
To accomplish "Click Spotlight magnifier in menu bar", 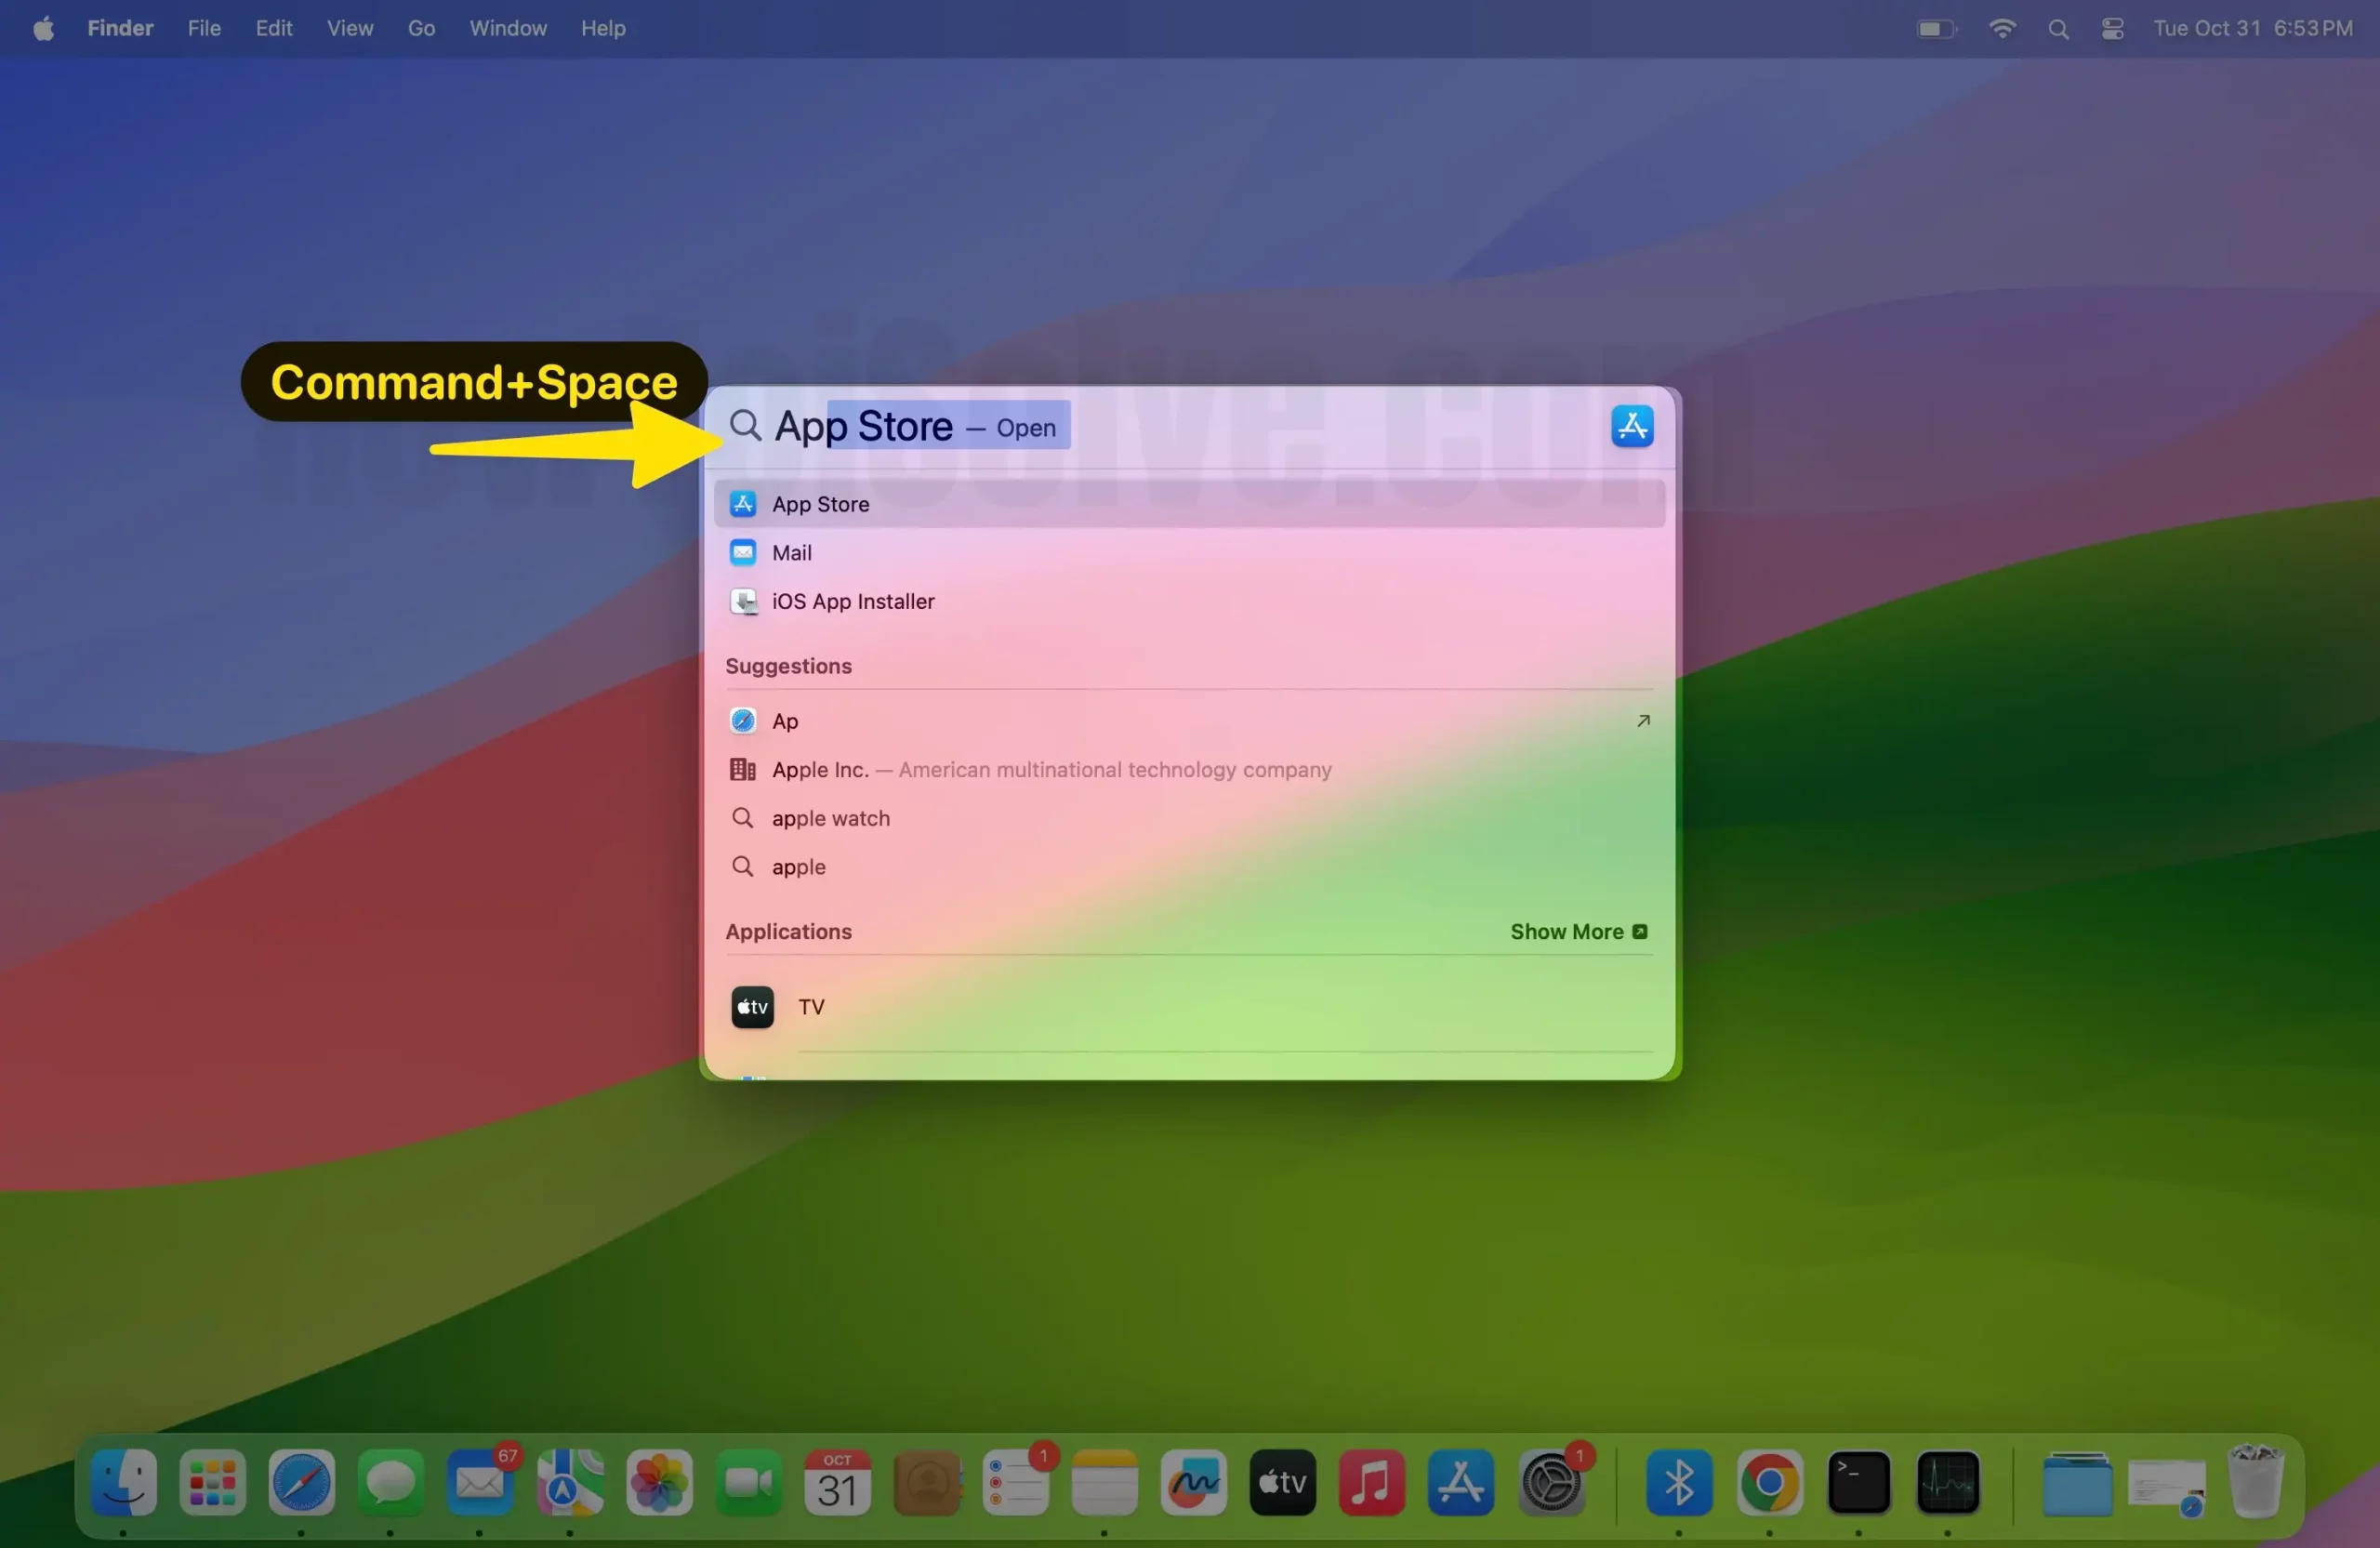I will [2058, 29].
